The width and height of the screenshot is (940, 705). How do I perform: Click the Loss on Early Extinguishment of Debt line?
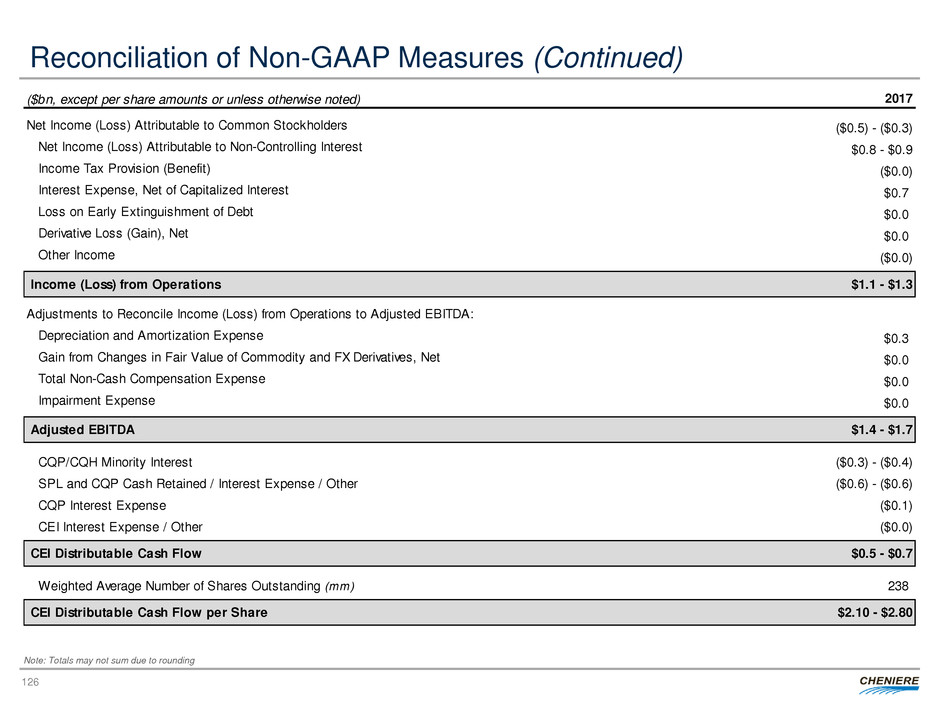coord(145,212)
